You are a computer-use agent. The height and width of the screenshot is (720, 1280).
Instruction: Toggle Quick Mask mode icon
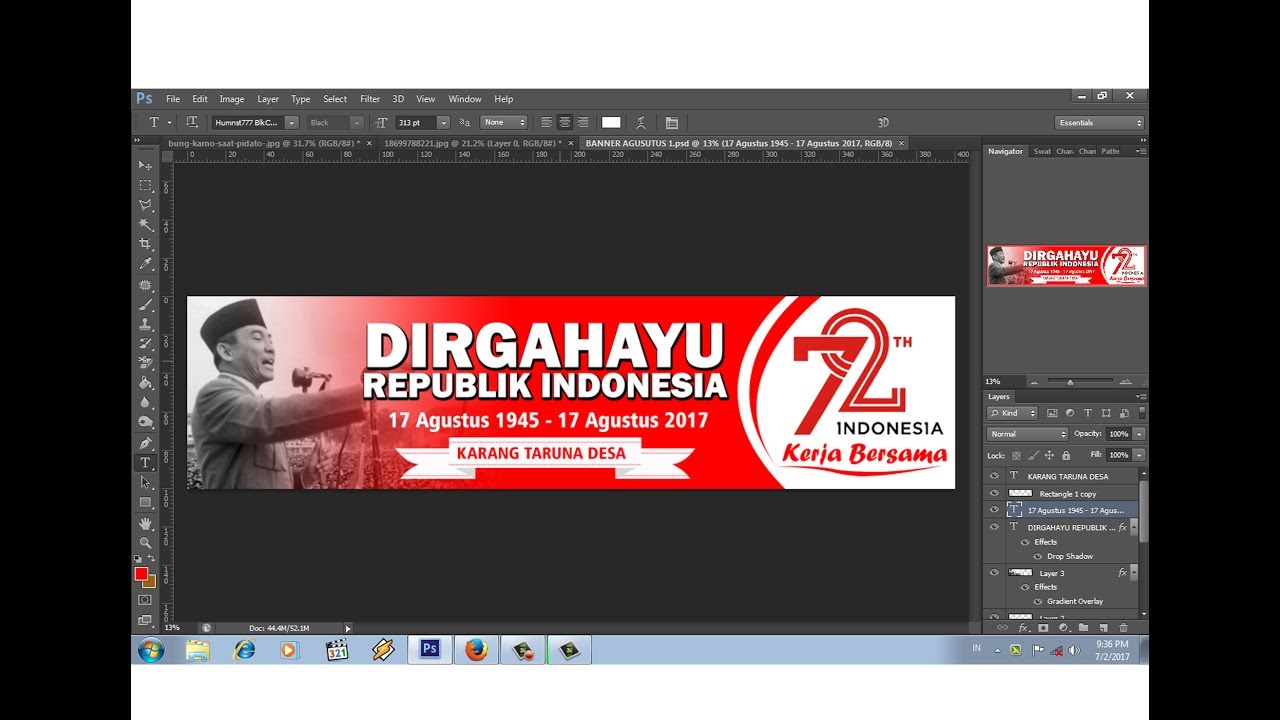click(x=145, y=599)
